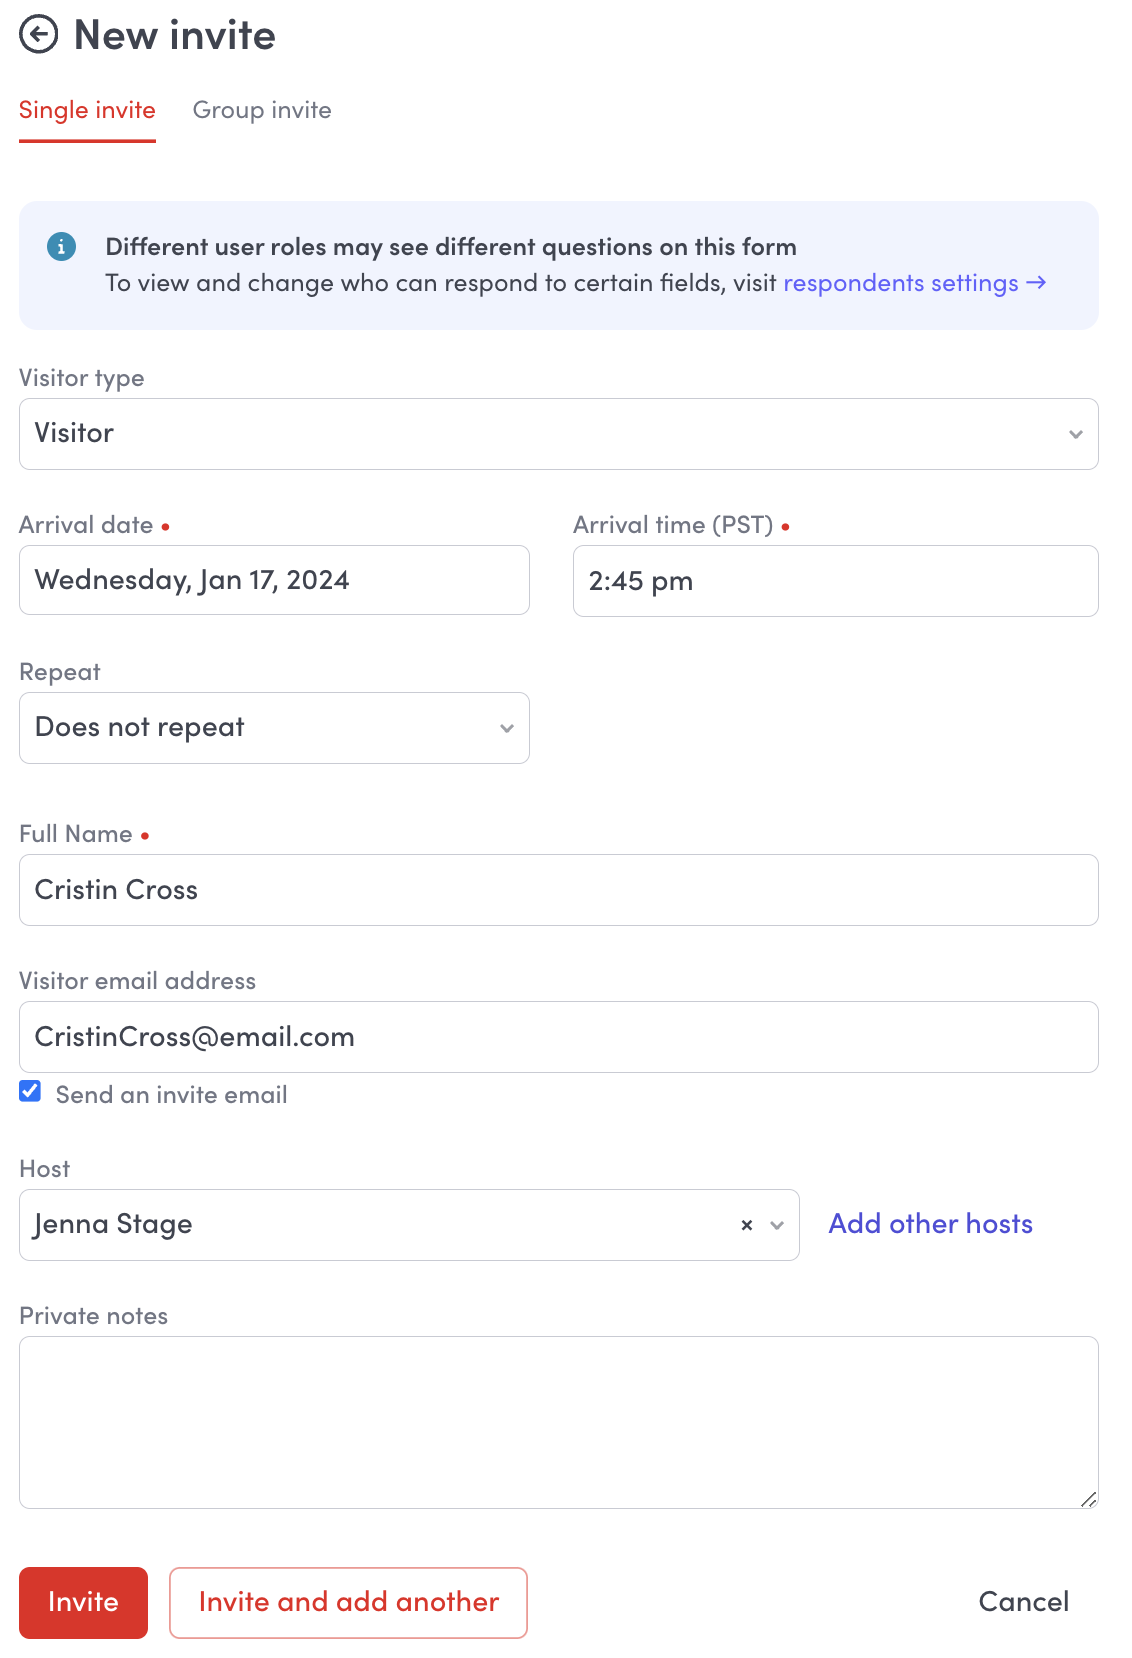Click the blue info icon in banner
Image resolution: width=1132 pixels, height=1658 pixels.
[x=61, y=246]
